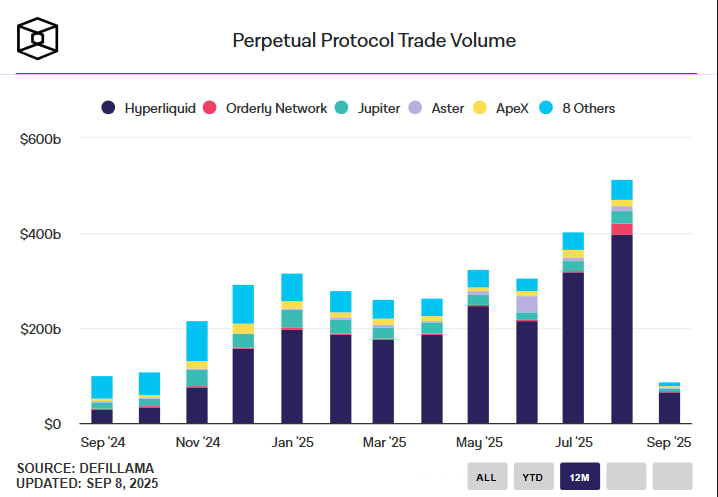Image resolution: width=718 pixels, height=497 pixels.
Task: Click the Sep '24 bar
Action: tap(102, 400)
